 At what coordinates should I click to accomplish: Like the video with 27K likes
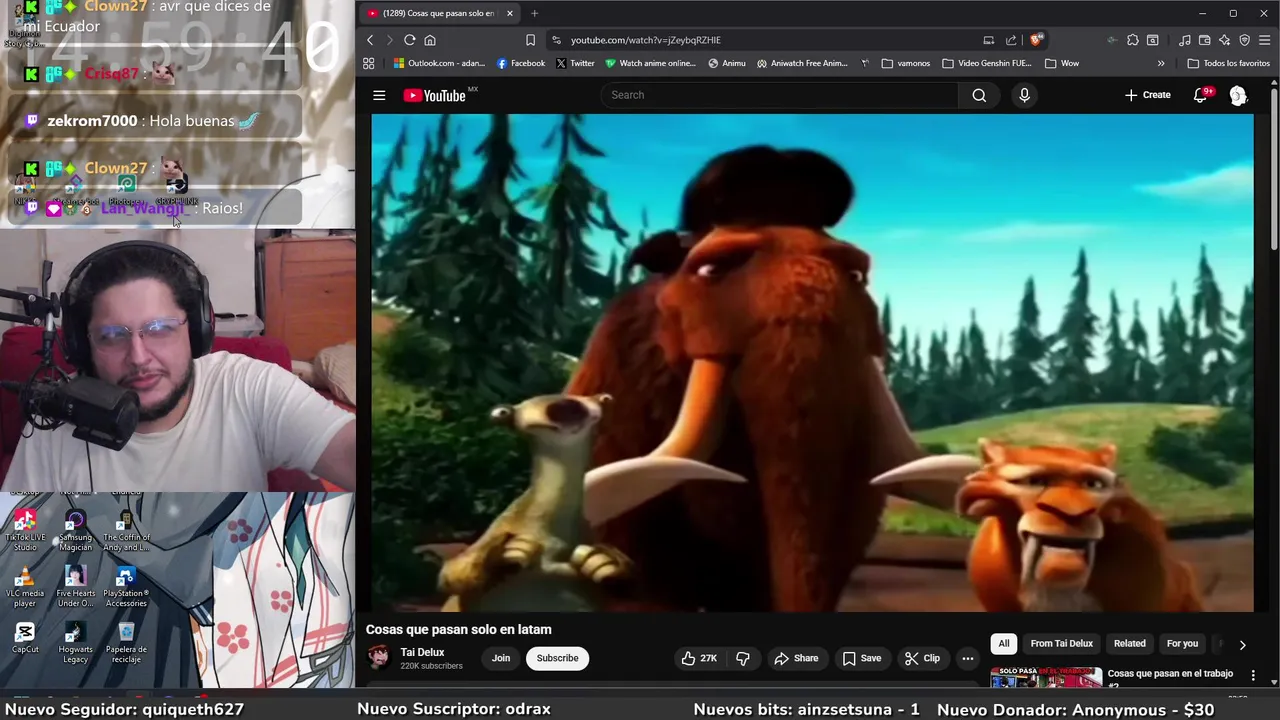(x=699, y=658)
